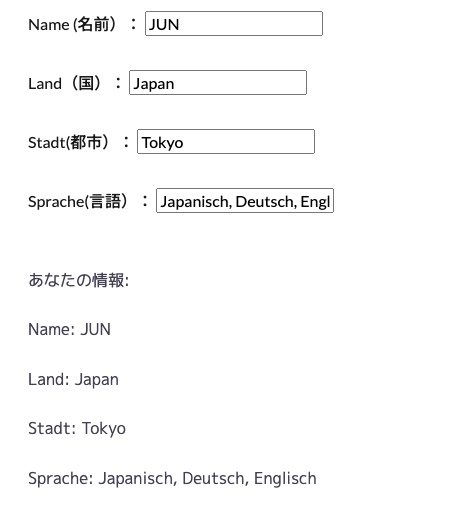Click the word Japanisch in the output line
Viewport: 462px width, 517px height.
tap(136, 479)
